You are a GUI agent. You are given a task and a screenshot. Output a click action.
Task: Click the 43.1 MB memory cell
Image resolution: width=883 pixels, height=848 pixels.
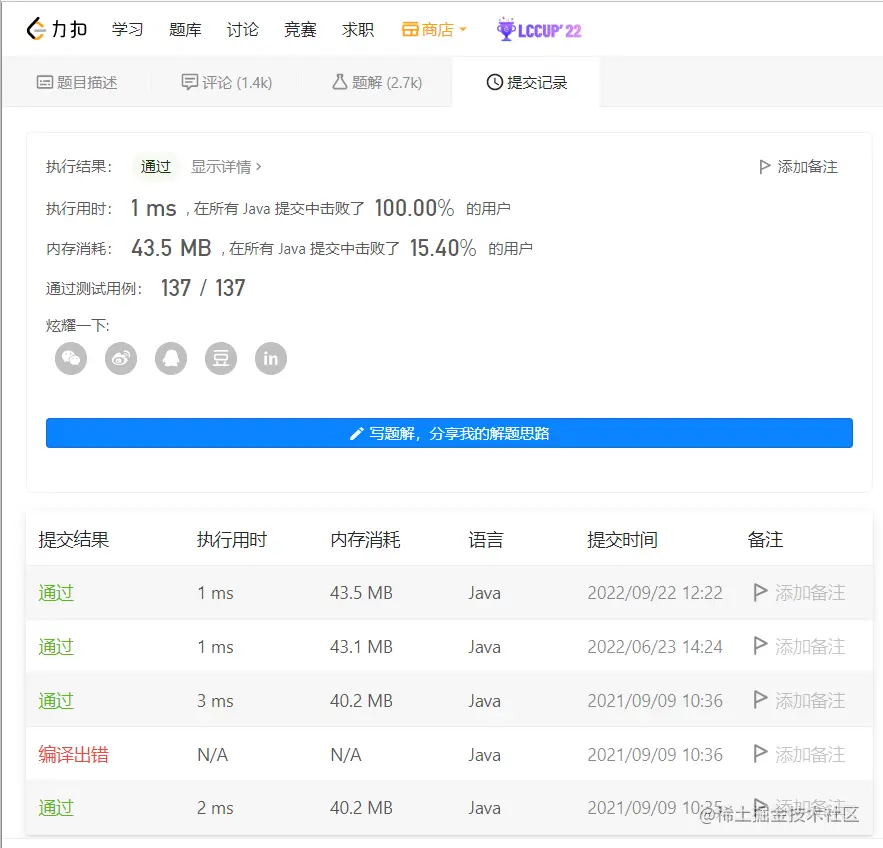pyautogui.click(x=361, y=646)
